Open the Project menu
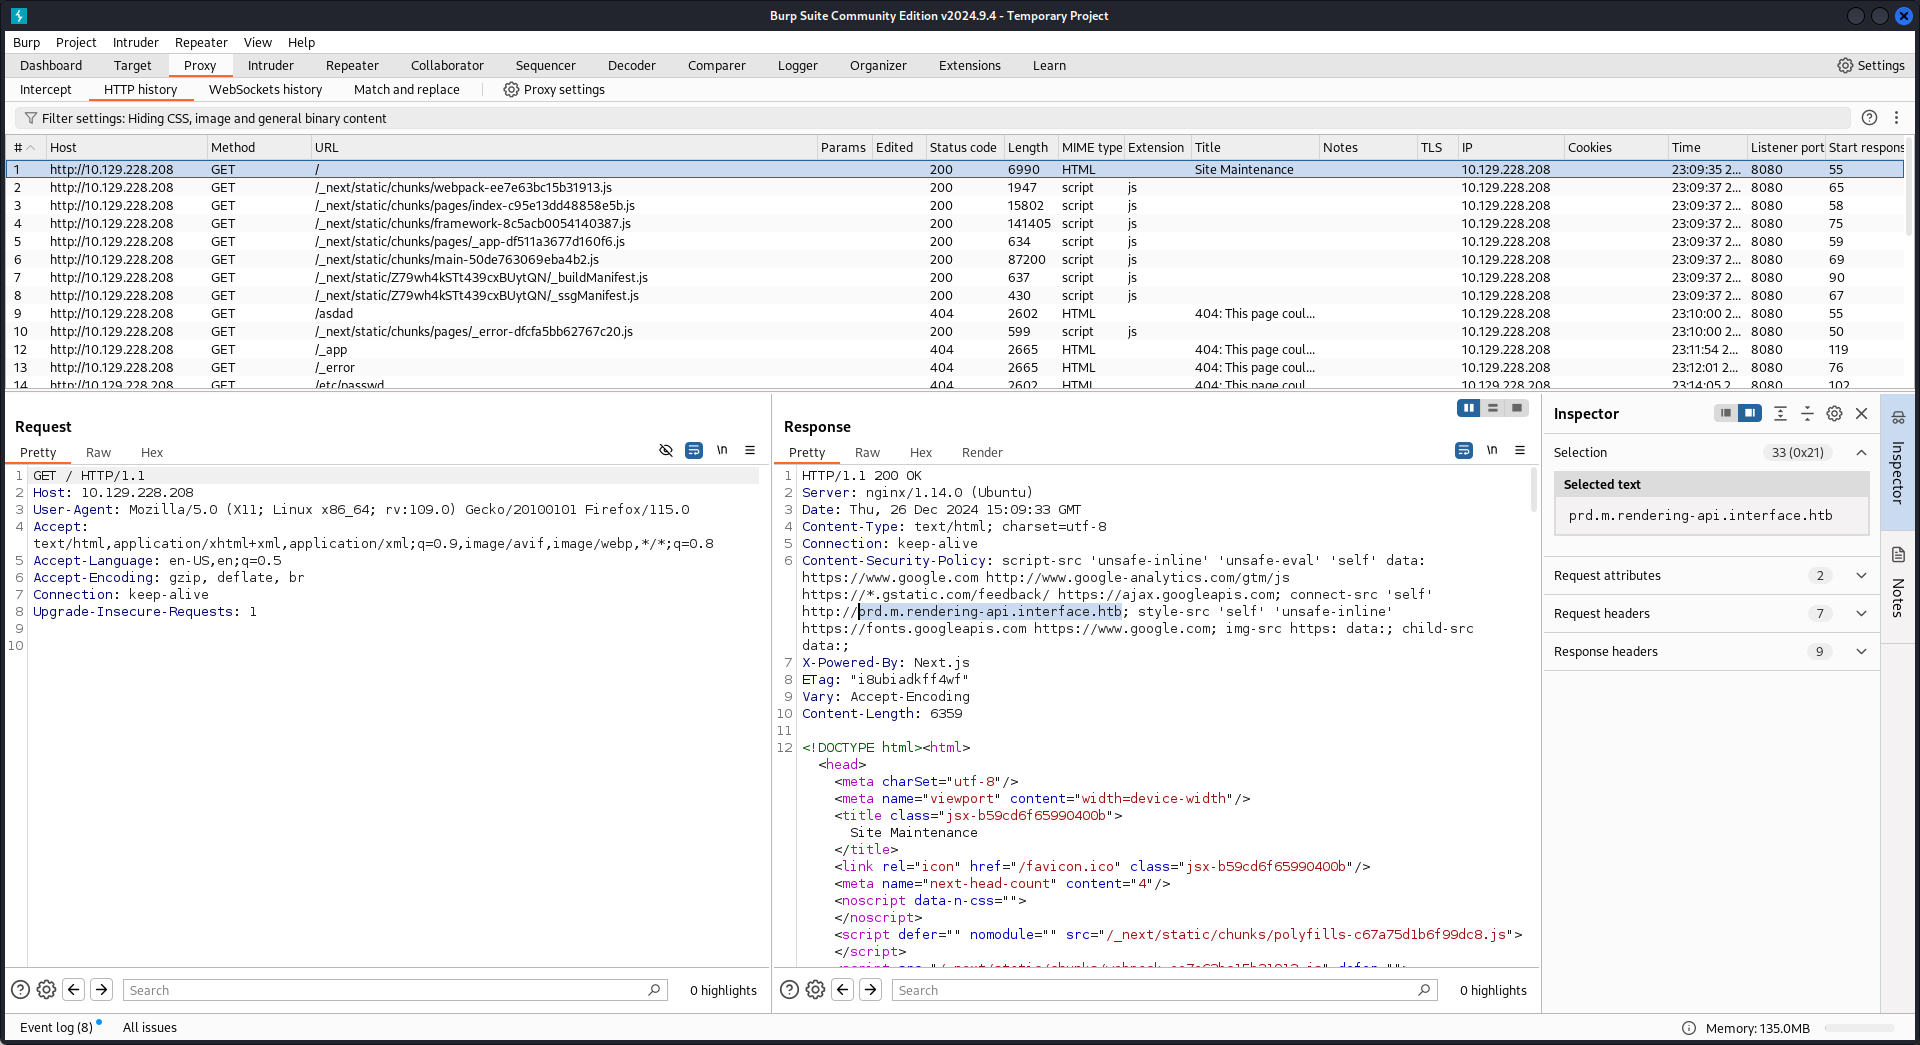Viewport: 1920px width, 1045px height. click(x=76, y=42)
